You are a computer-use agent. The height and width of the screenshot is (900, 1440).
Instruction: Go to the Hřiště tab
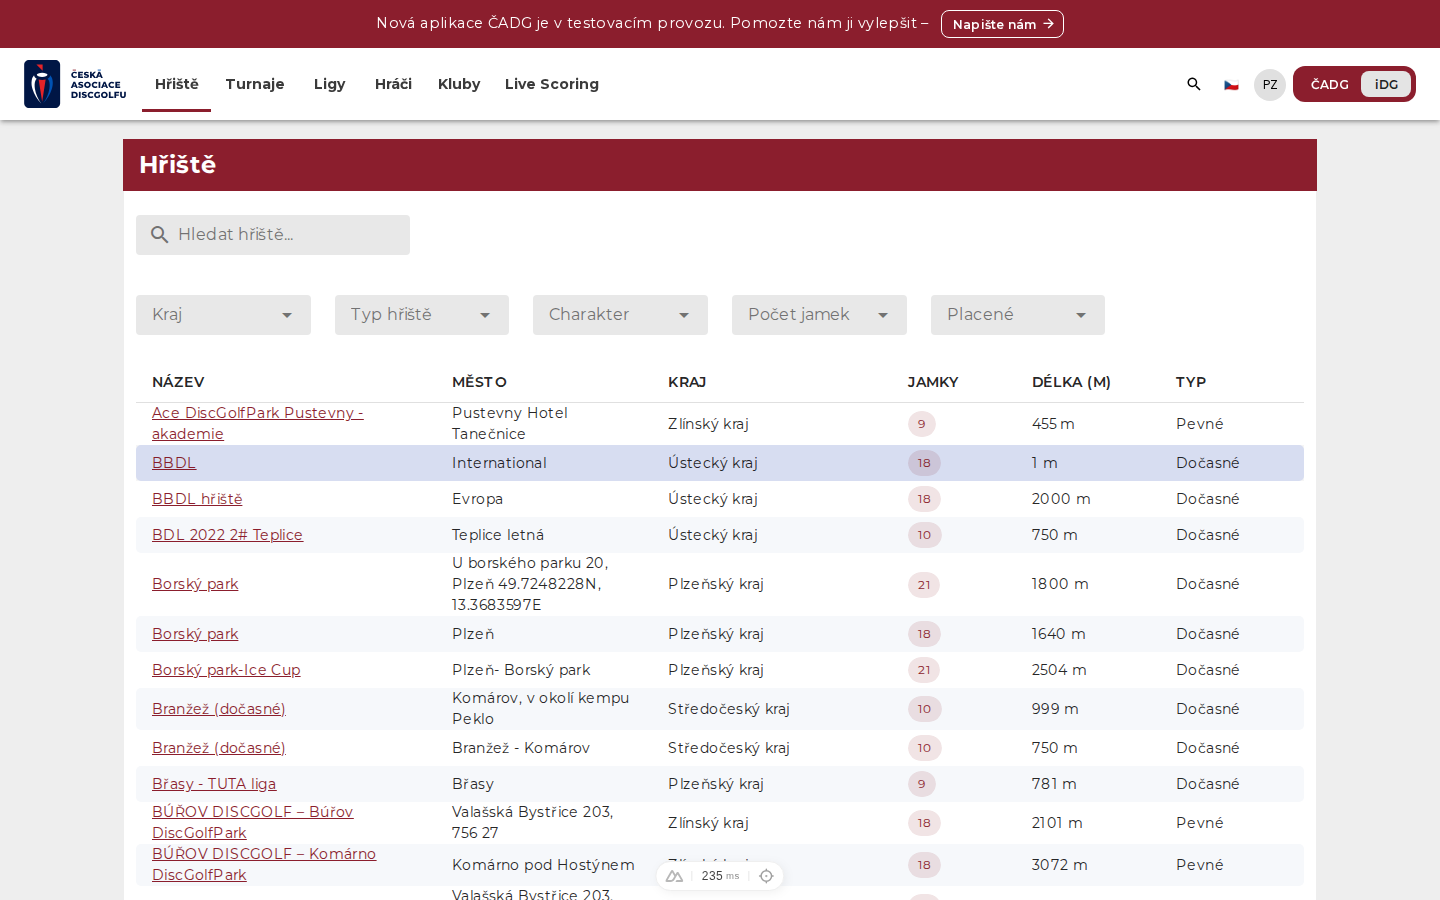pos(177,84)
